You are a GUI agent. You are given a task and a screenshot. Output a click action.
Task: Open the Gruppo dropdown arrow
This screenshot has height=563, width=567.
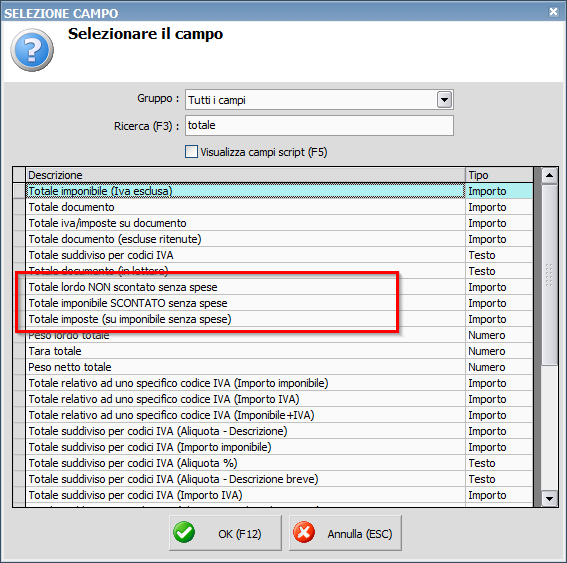click(444, 99)
